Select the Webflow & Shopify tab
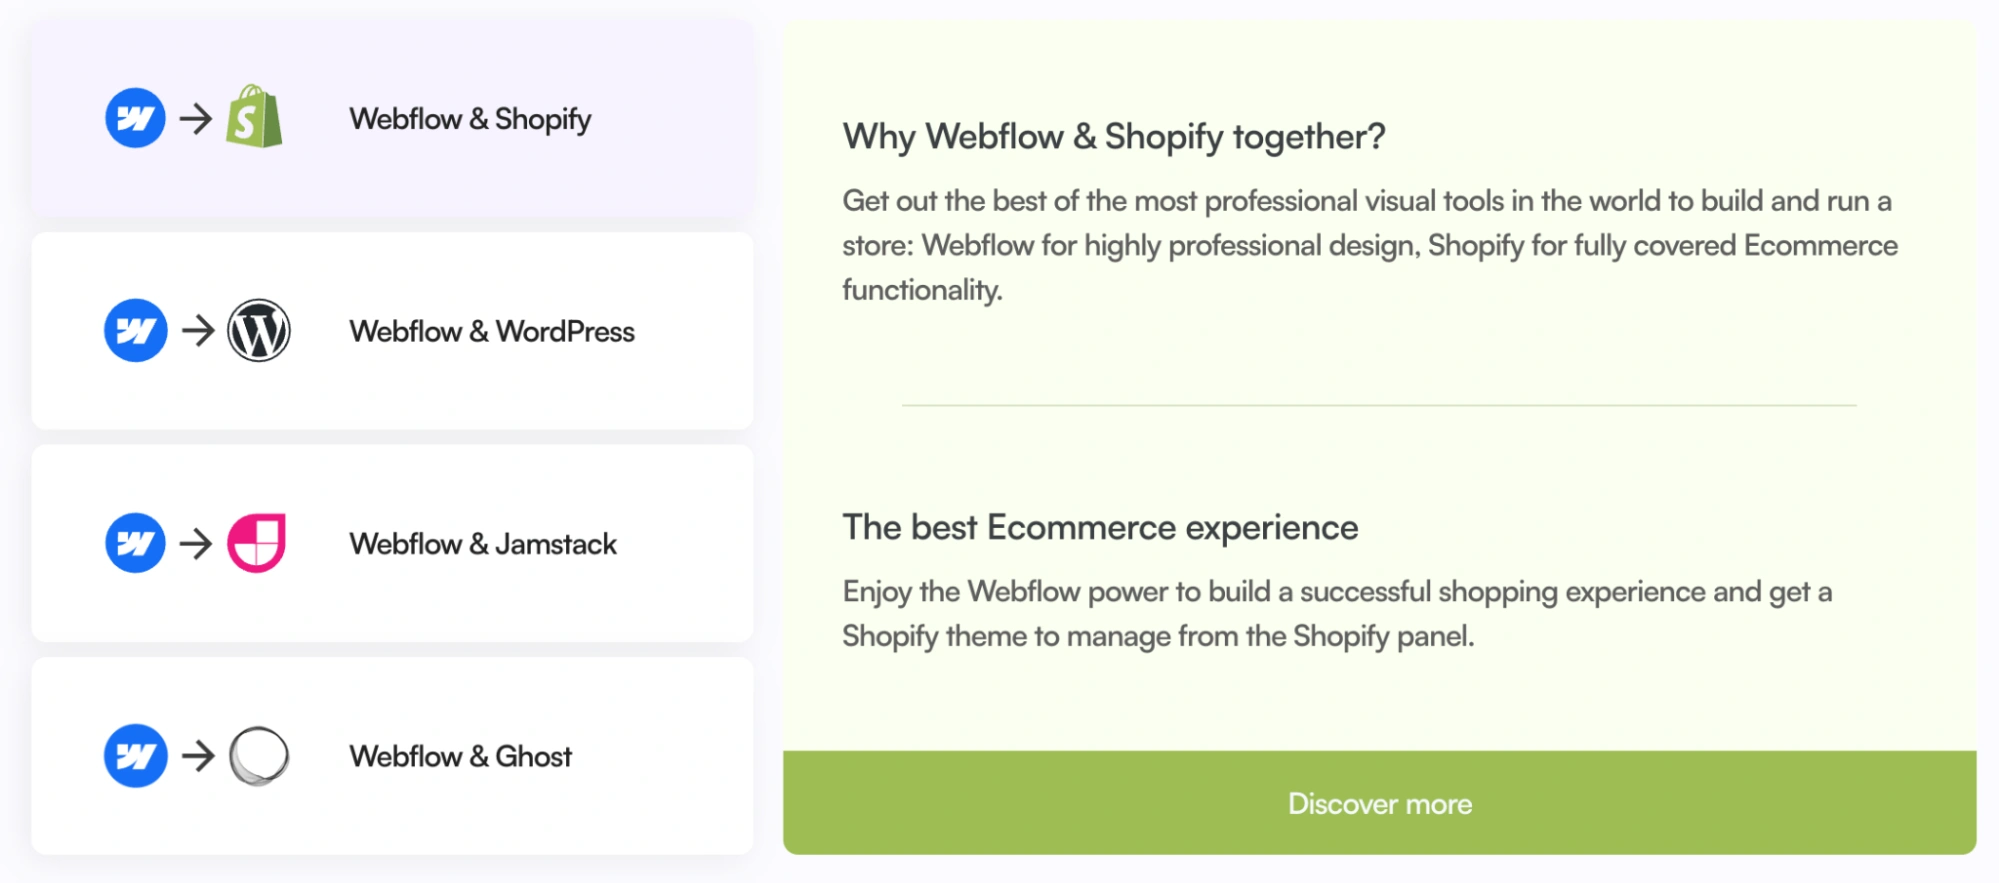1999x884 pixels. pos(392,119)
